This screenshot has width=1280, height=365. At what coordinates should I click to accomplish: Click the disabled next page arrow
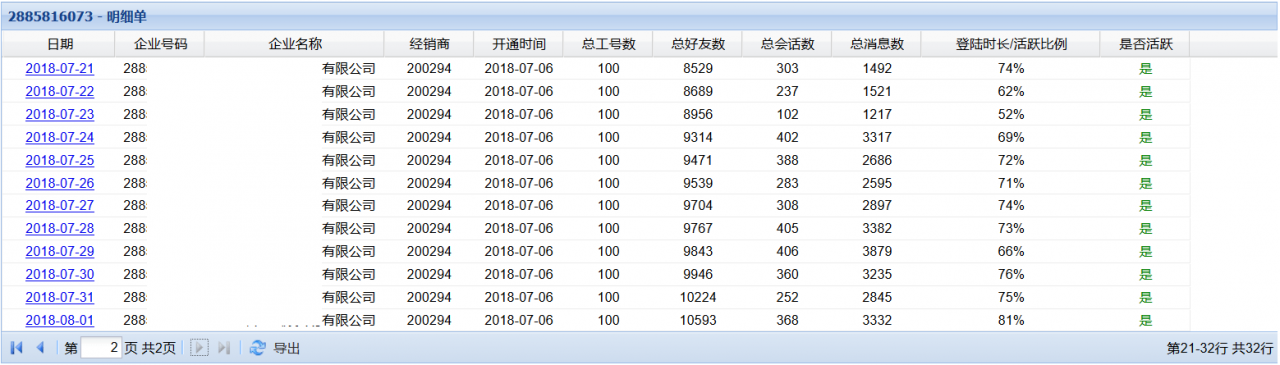pos(200,348)
